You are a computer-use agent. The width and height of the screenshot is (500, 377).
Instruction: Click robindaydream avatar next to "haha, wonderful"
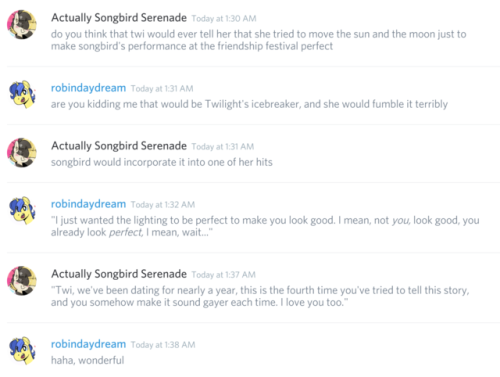(22, 351)
